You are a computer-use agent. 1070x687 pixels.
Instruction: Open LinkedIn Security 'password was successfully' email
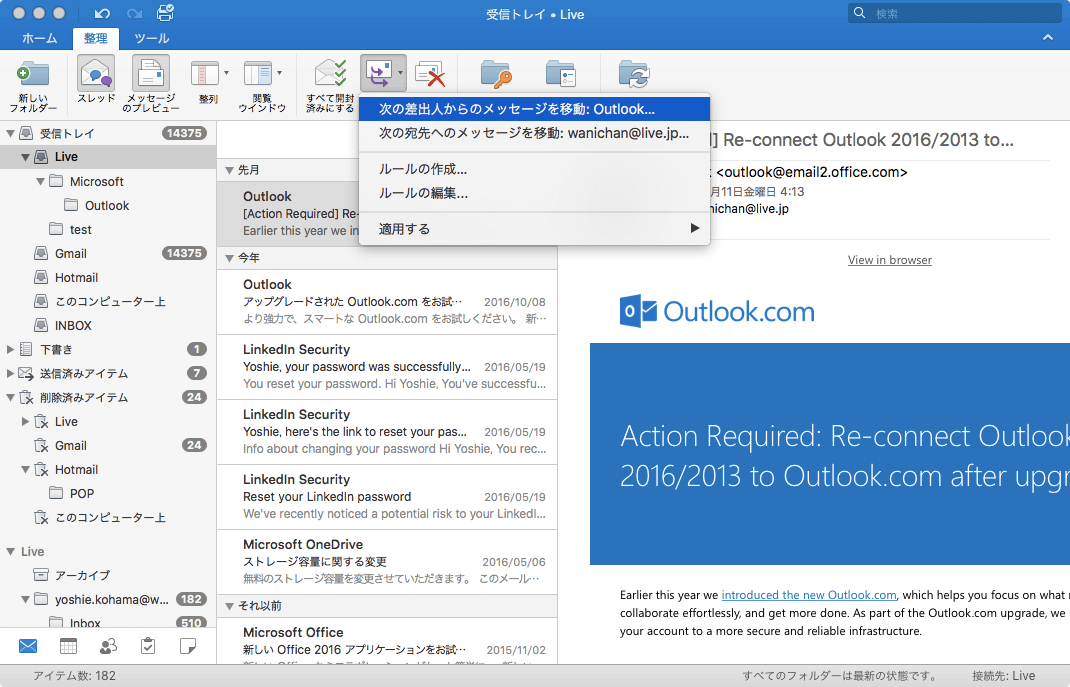click(387, 367)
